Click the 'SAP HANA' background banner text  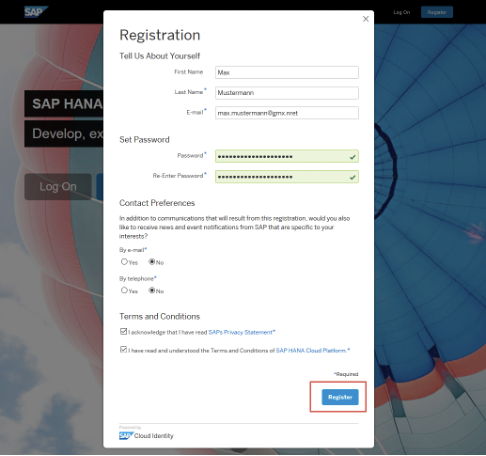[x=67, y=104]
